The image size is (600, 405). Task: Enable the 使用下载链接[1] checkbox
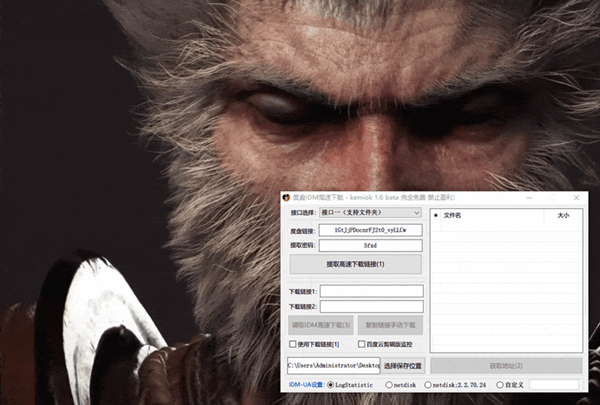[x=292, y=344]
